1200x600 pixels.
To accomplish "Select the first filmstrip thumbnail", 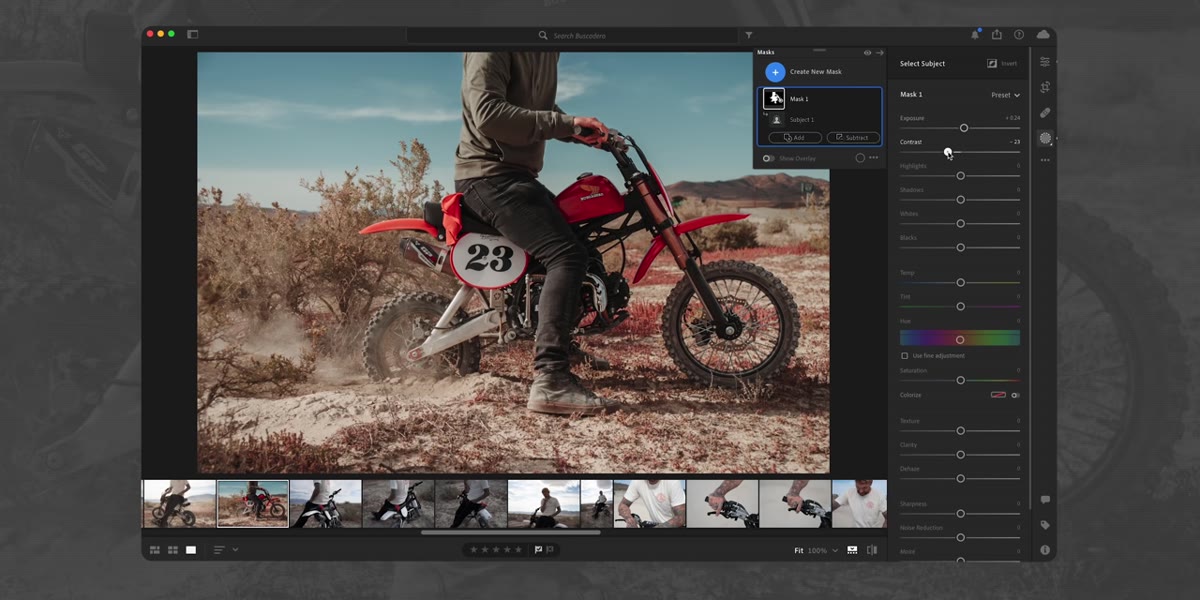I will (x=180, y=504).
